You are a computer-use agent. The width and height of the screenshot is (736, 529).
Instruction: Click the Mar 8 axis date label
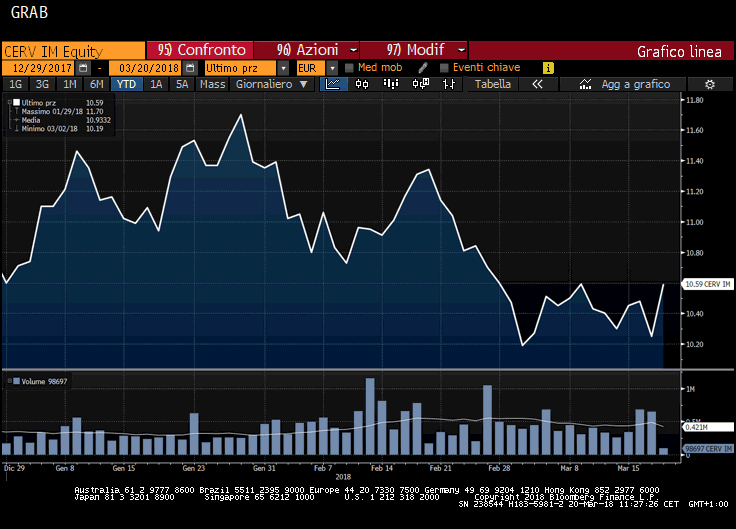[569, 468]
